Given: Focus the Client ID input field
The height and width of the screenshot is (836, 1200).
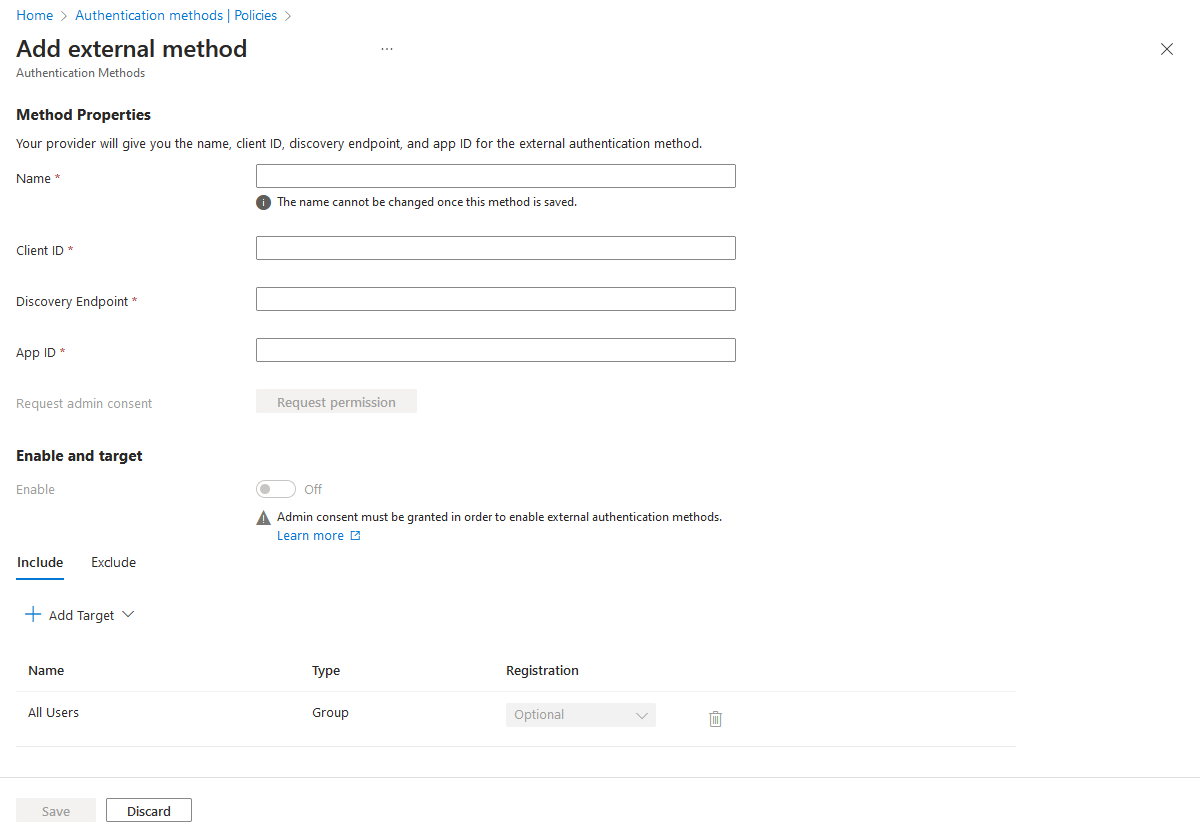Looking at the screenshot, I should pyautogui.click(x=495, y=248).
